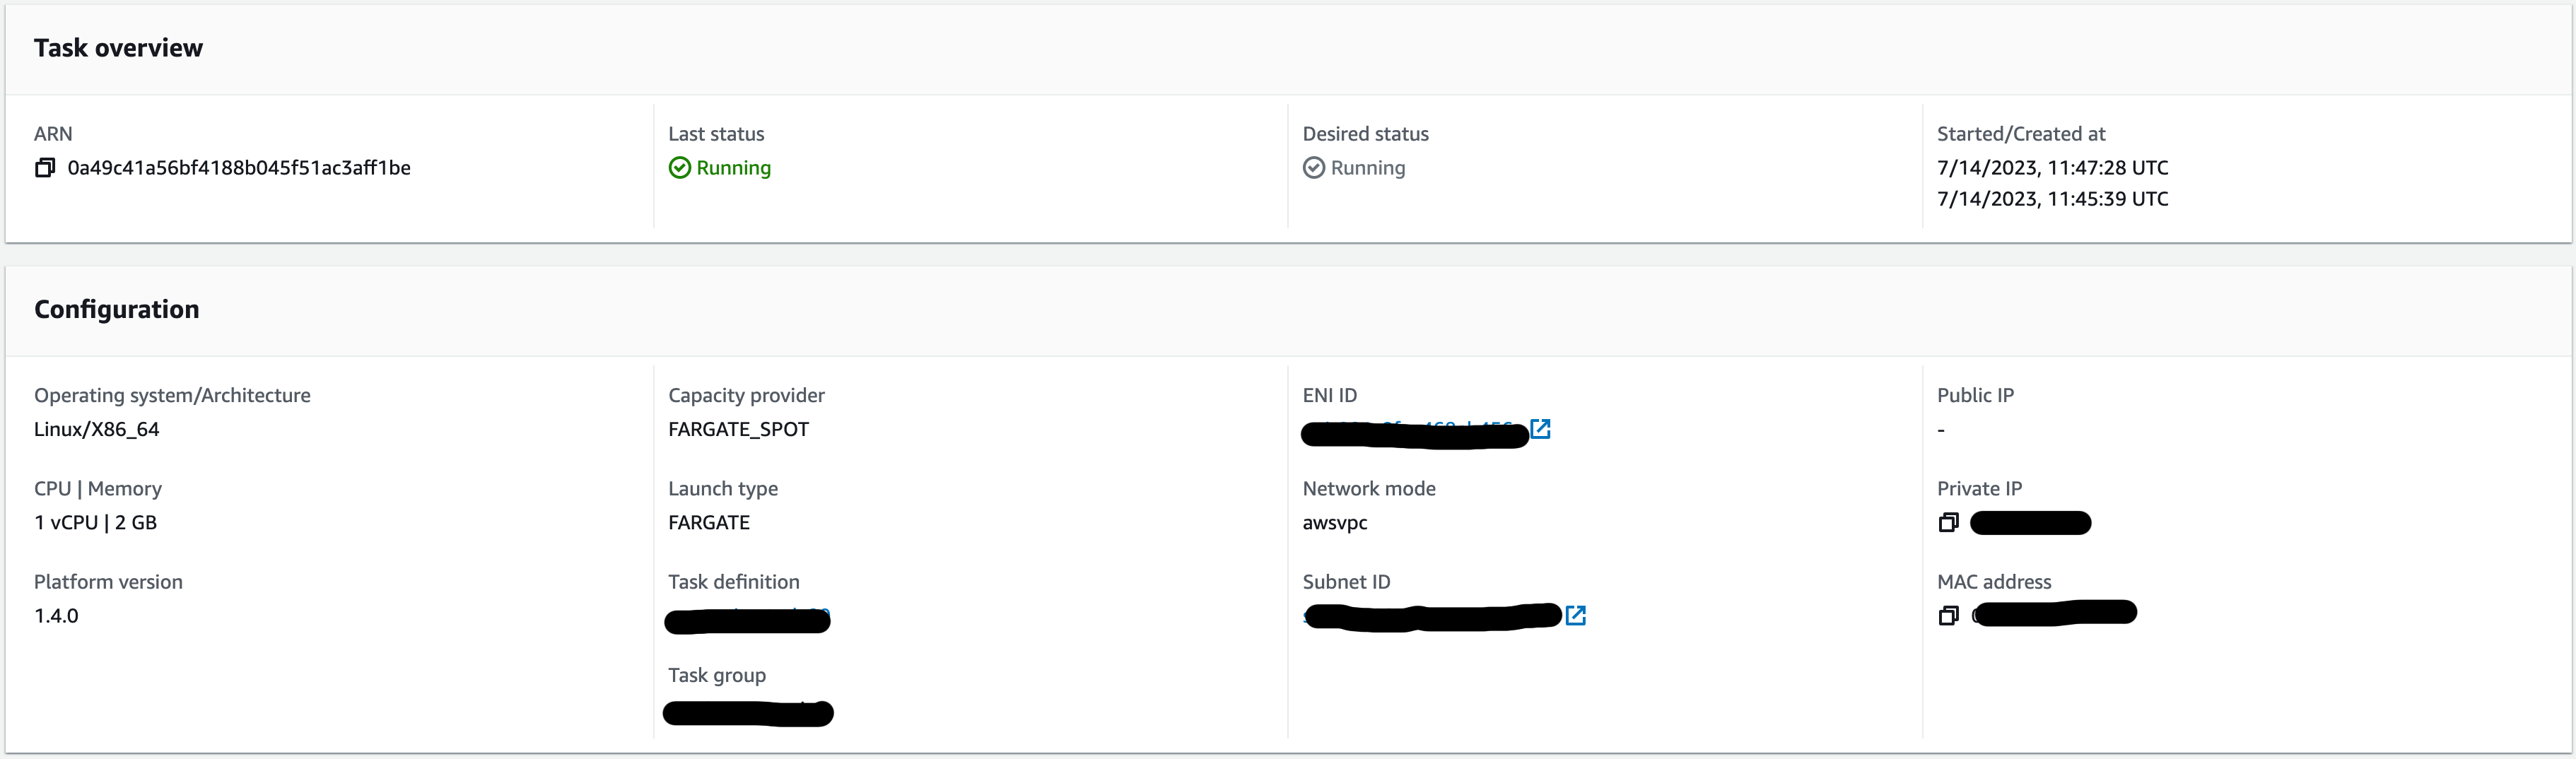
Task: Copy the MAC address value
Action: click(x=1948, y=616)
